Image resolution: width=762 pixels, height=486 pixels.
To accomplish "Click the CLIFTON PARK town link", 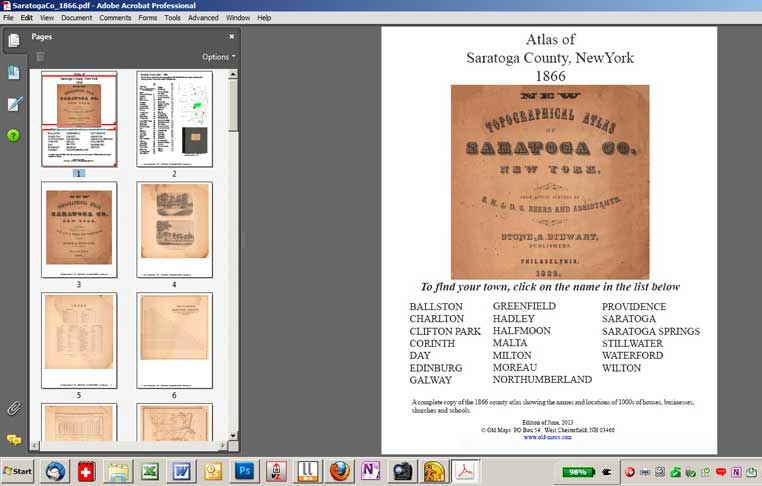I will coord(445,331).
